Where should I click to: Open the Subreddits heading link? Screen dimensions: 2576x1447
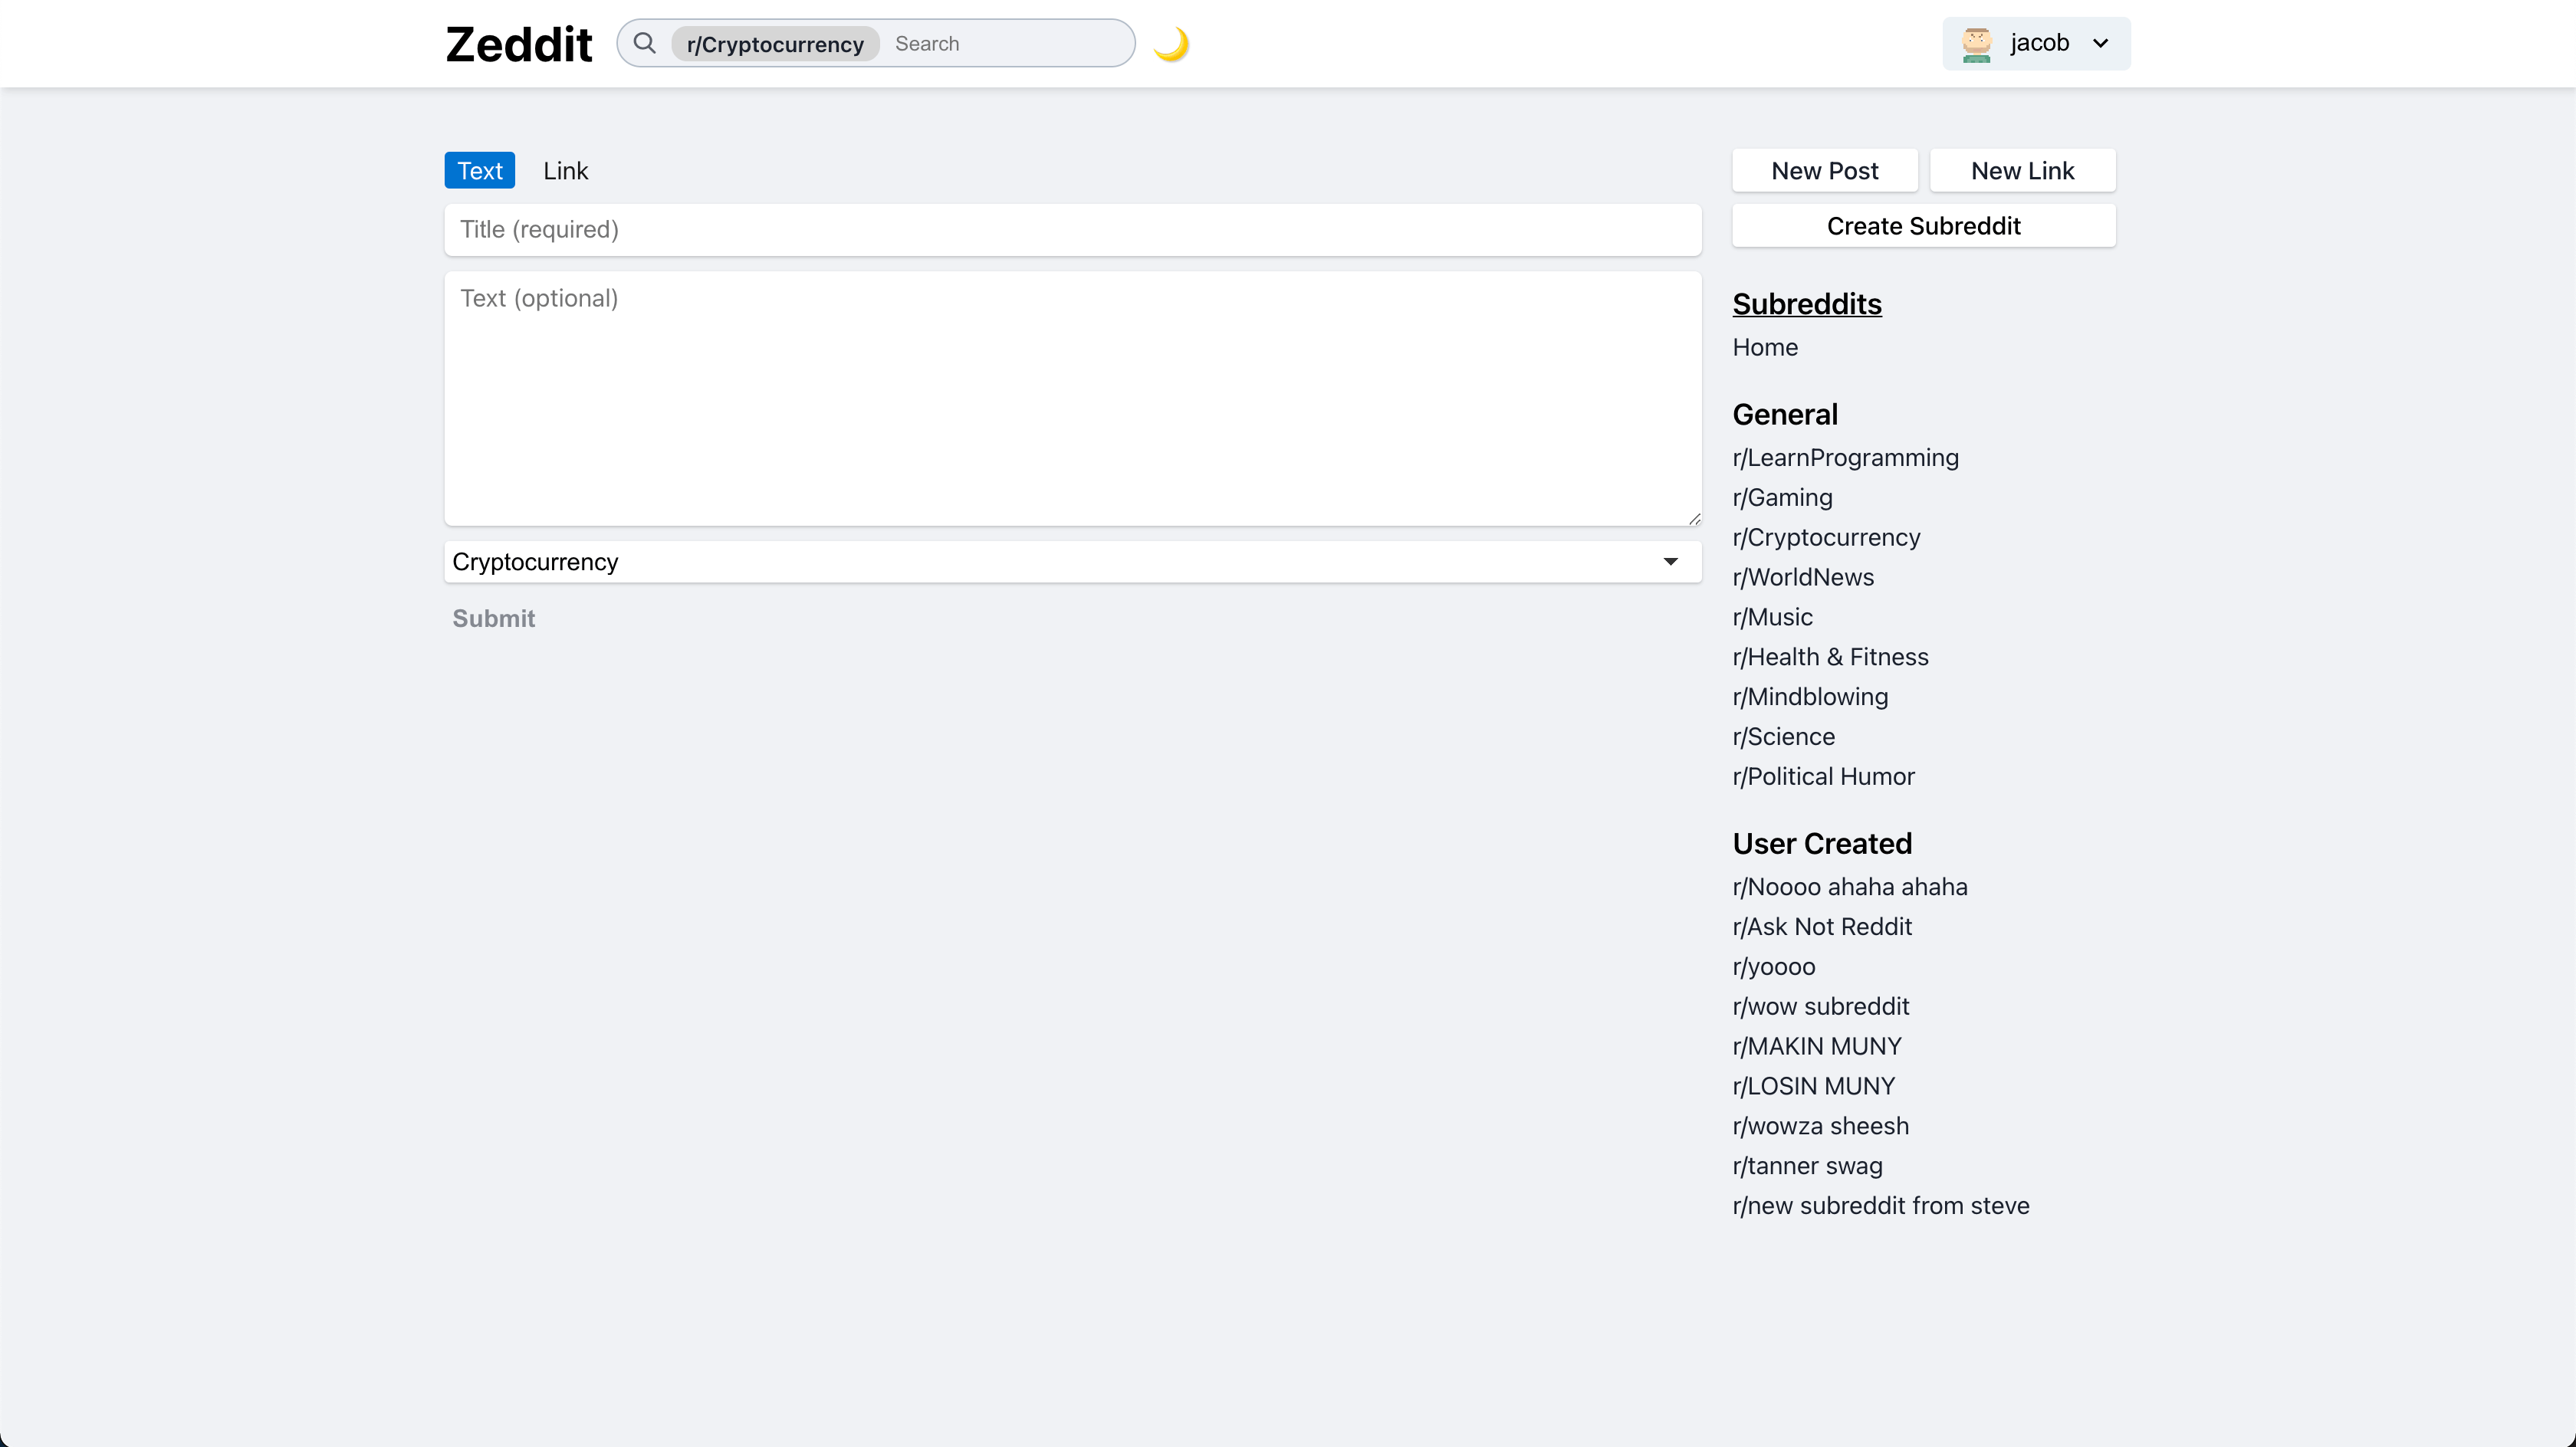(1807, 304)
